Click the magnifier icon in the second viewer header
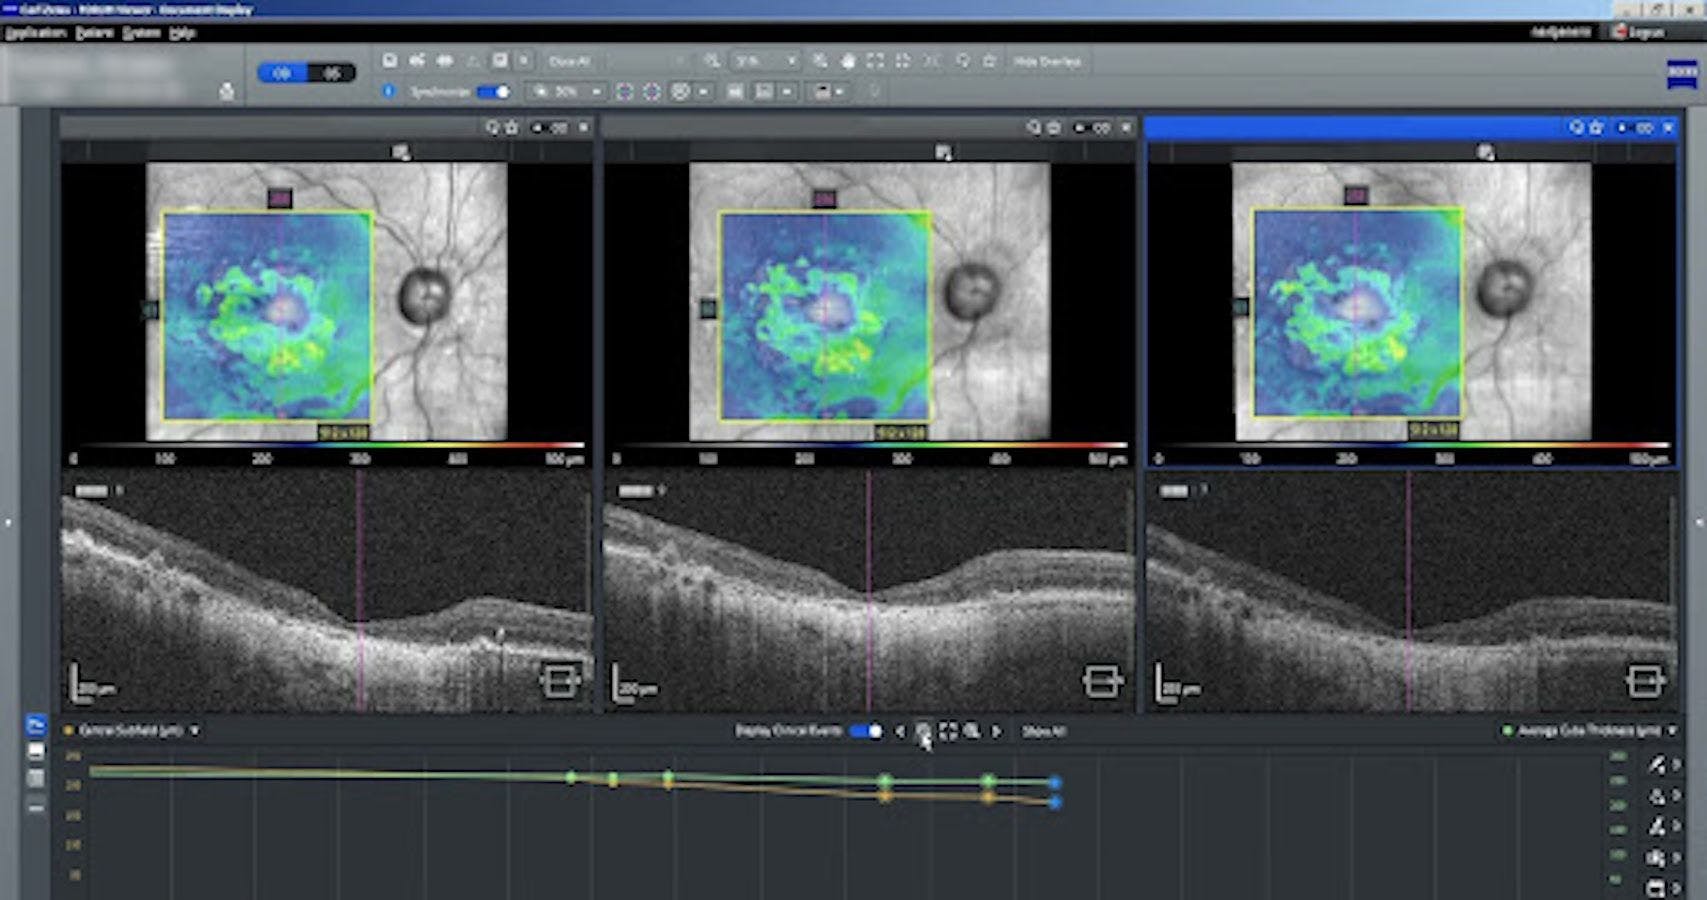This screenshot has height=900, width=1707. click(x=1034, y=128)
